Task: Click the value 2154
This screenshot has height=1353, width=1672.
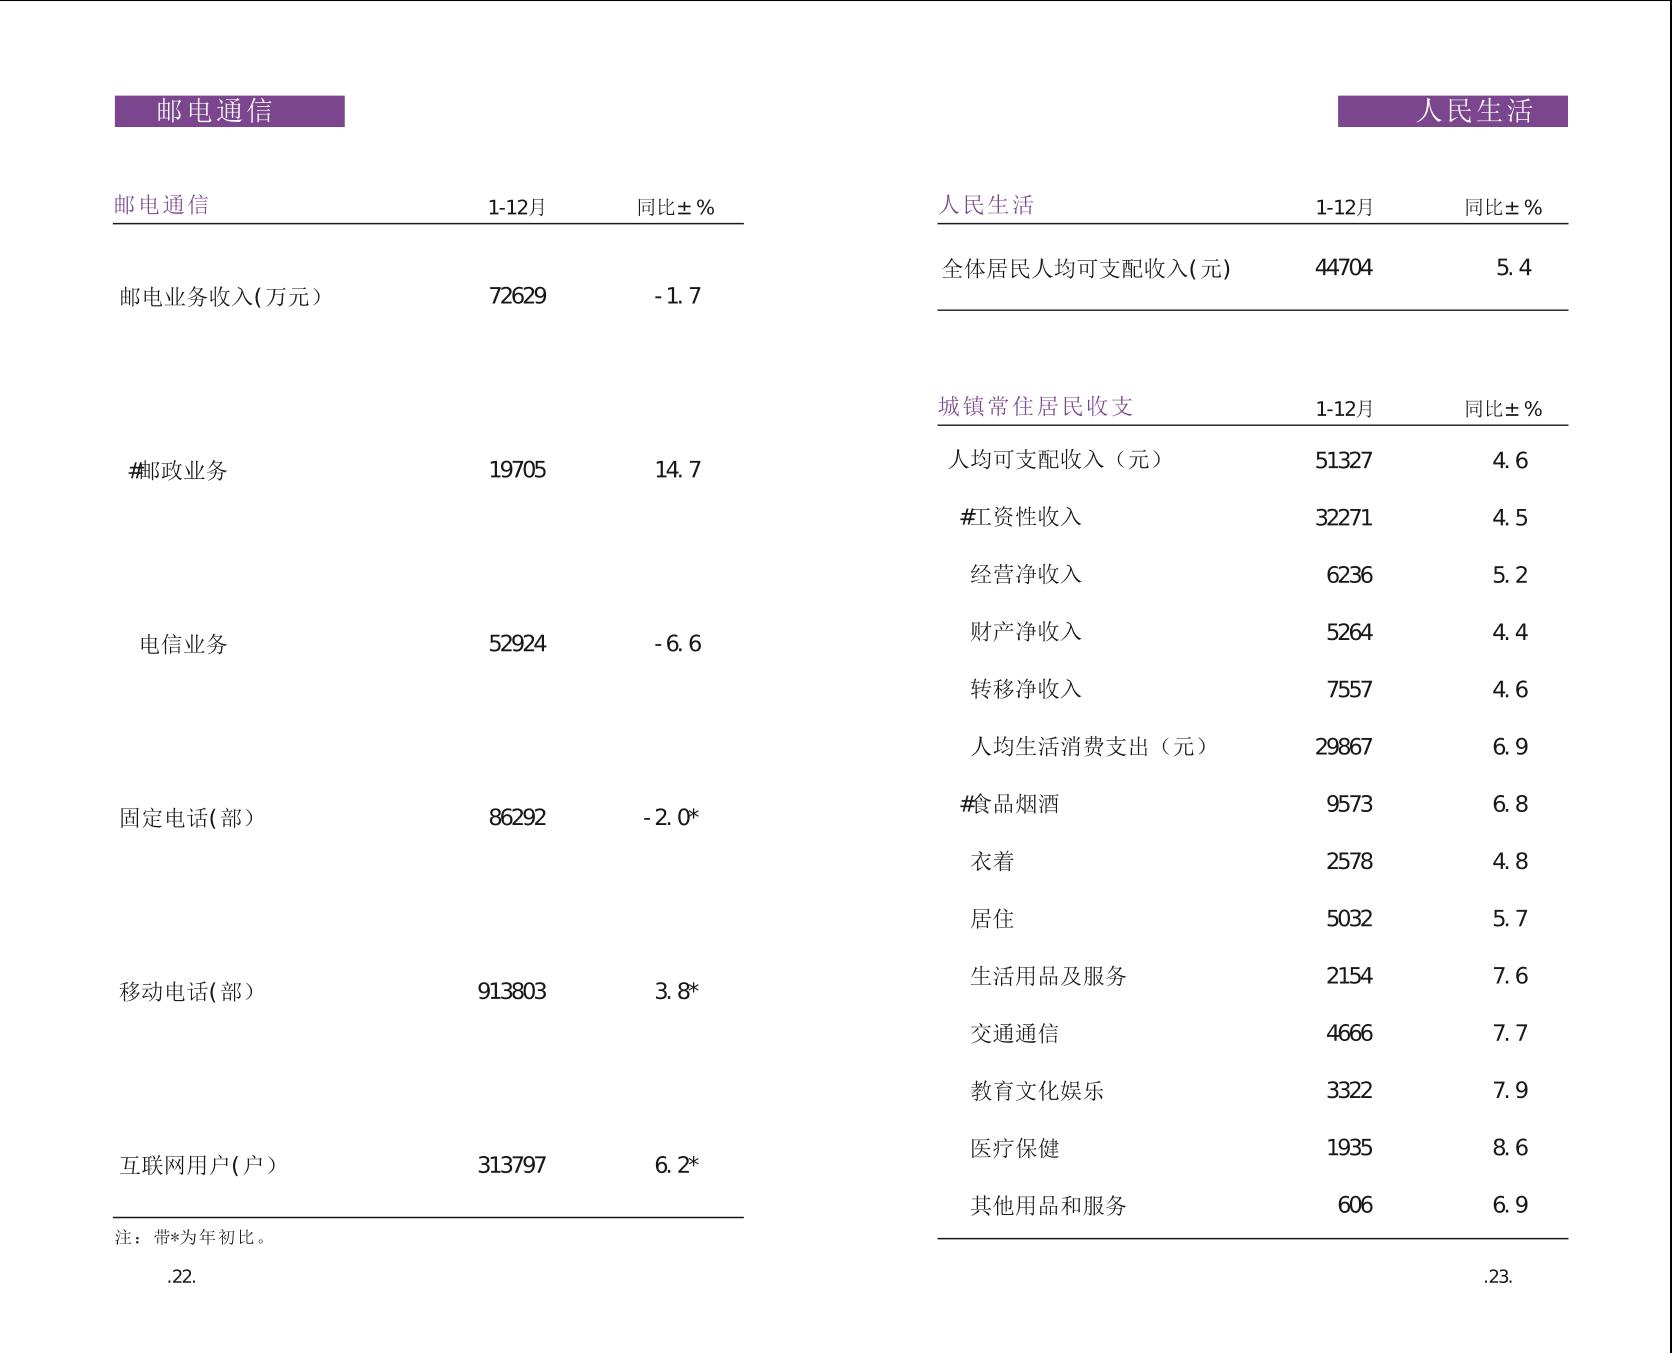Action: point(1349,976)
